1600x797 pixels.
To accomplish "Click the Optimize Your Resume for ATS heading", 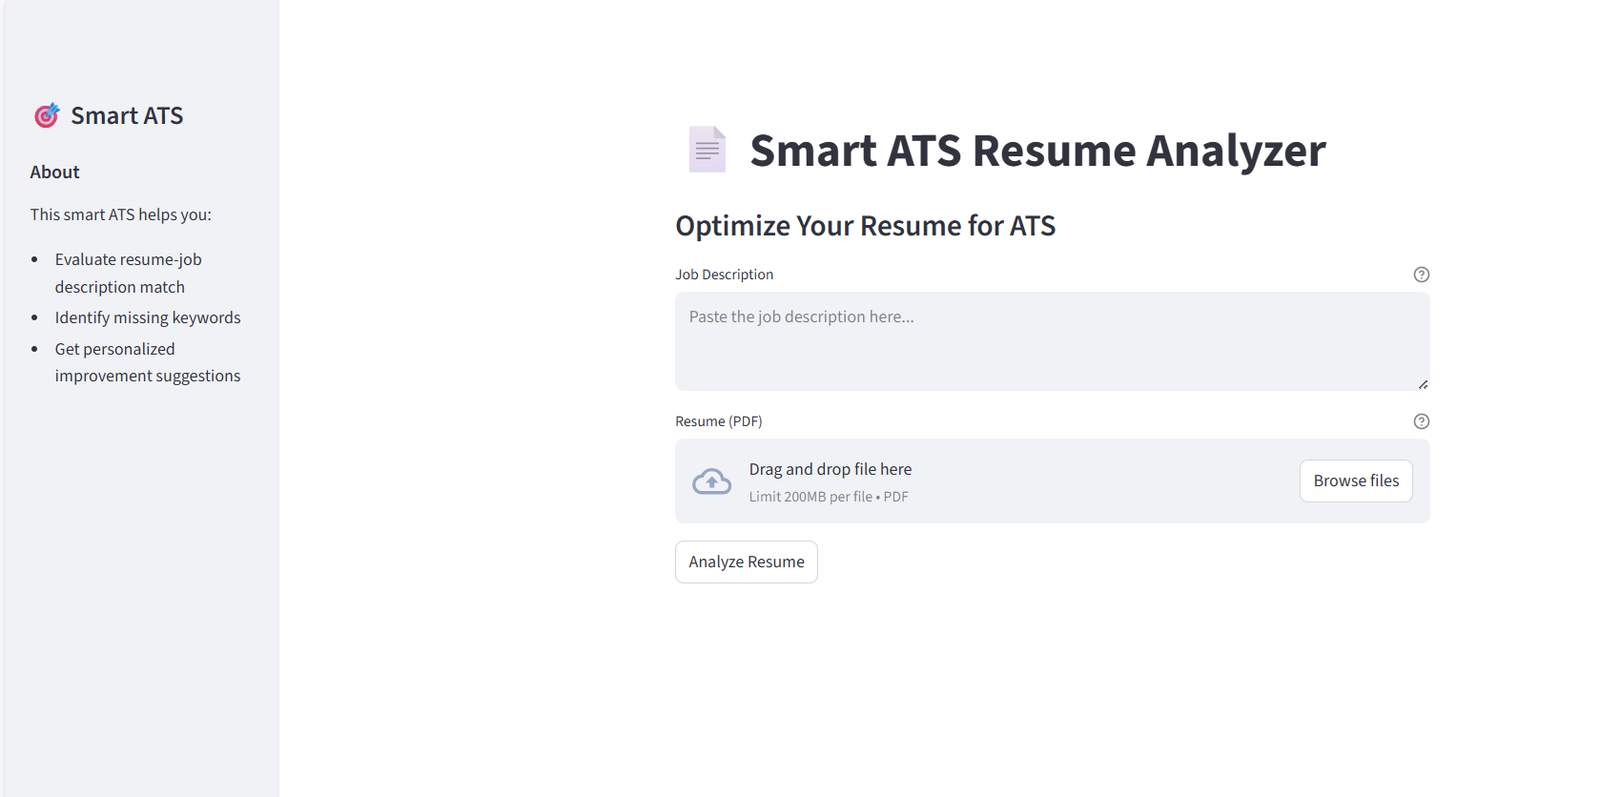I will (x=866, y=225).
